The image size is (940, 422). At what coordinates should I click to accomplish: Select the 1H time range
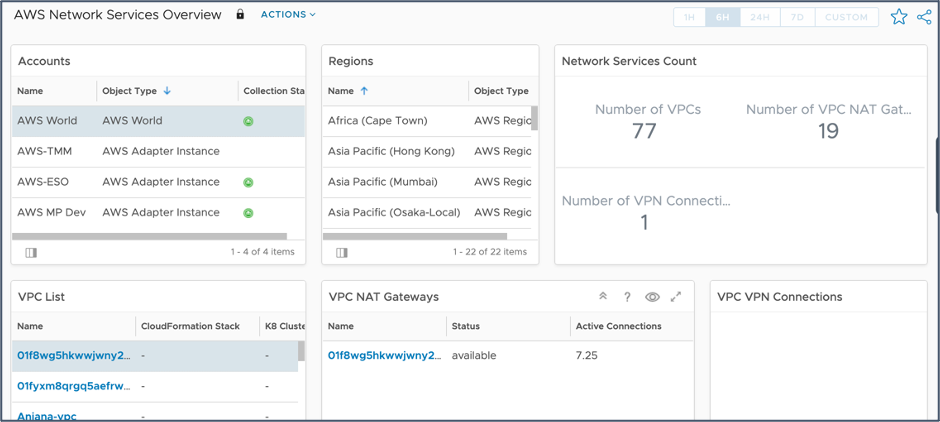(689, 18)
